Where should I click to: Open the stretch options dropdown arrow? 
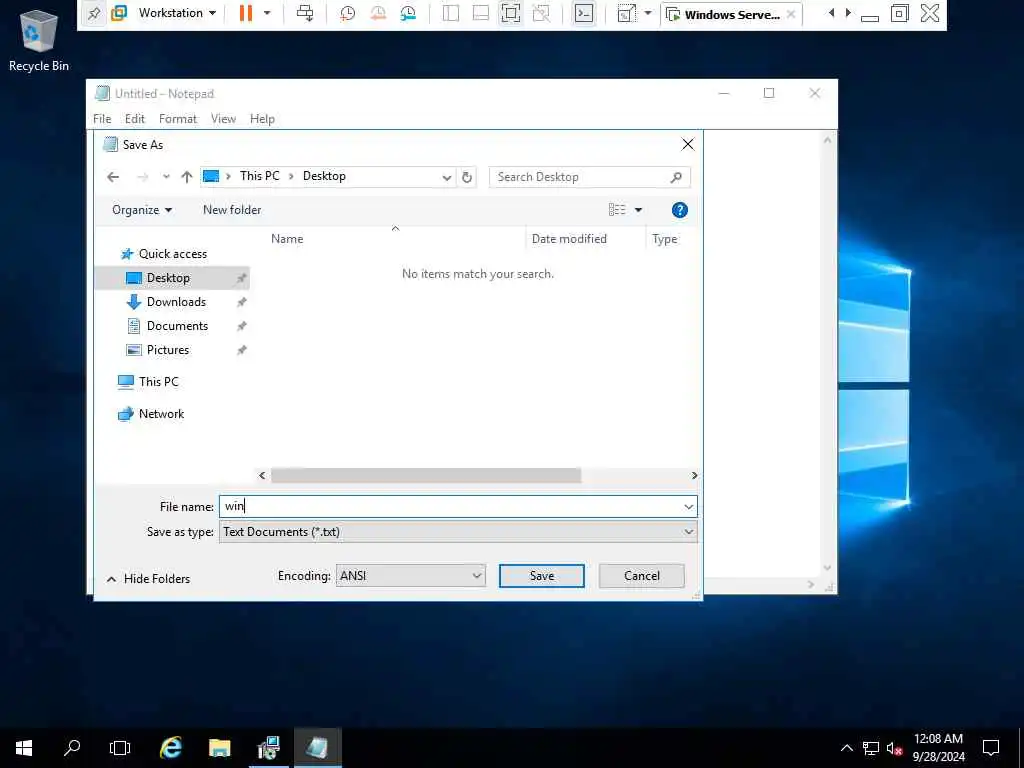tap(648, 13)
